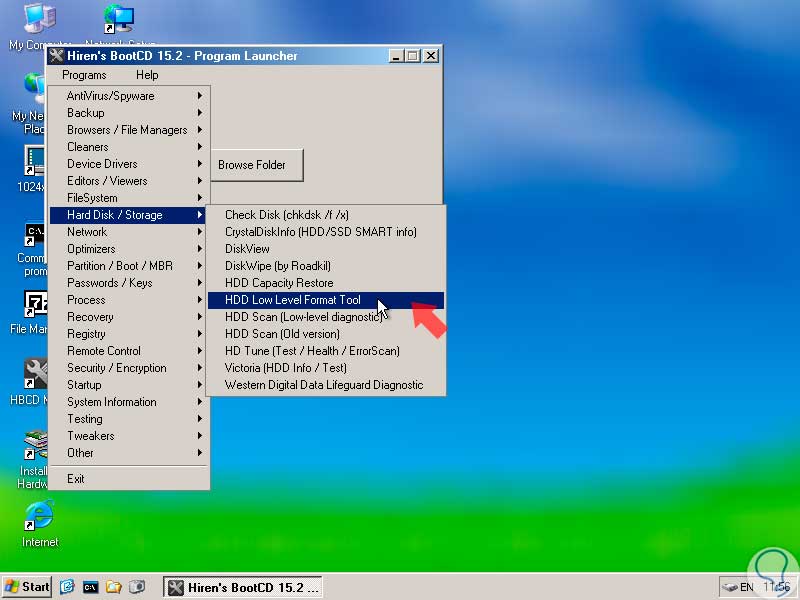The image size is (800, 600).
Task: Open the Command prompt desktop icon
Action: tap(35, 235)
